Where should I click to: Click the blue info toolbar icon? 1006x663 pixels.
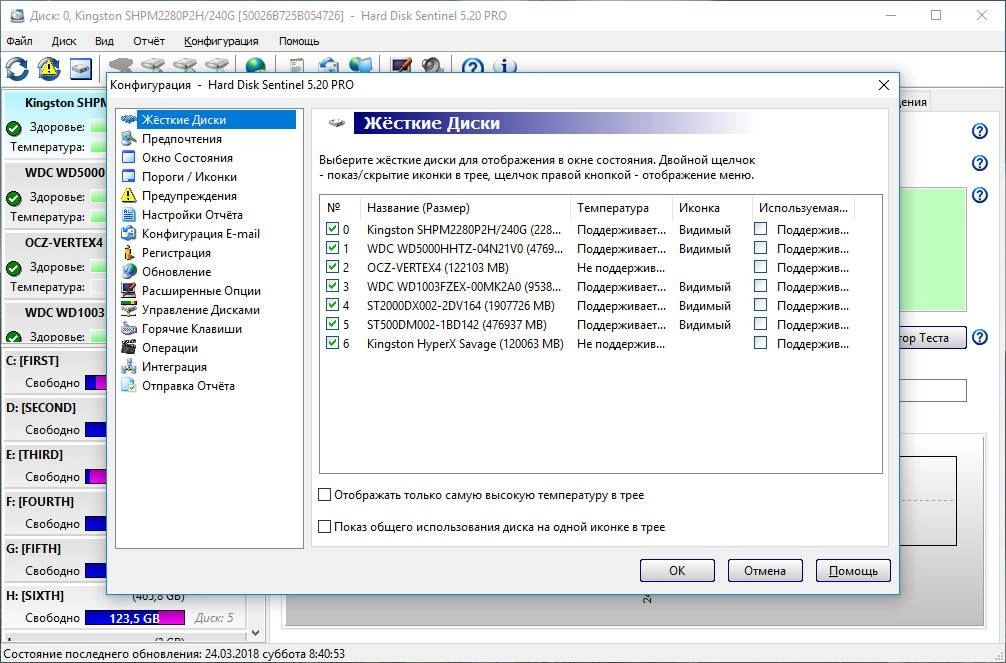tap(506, 65)
